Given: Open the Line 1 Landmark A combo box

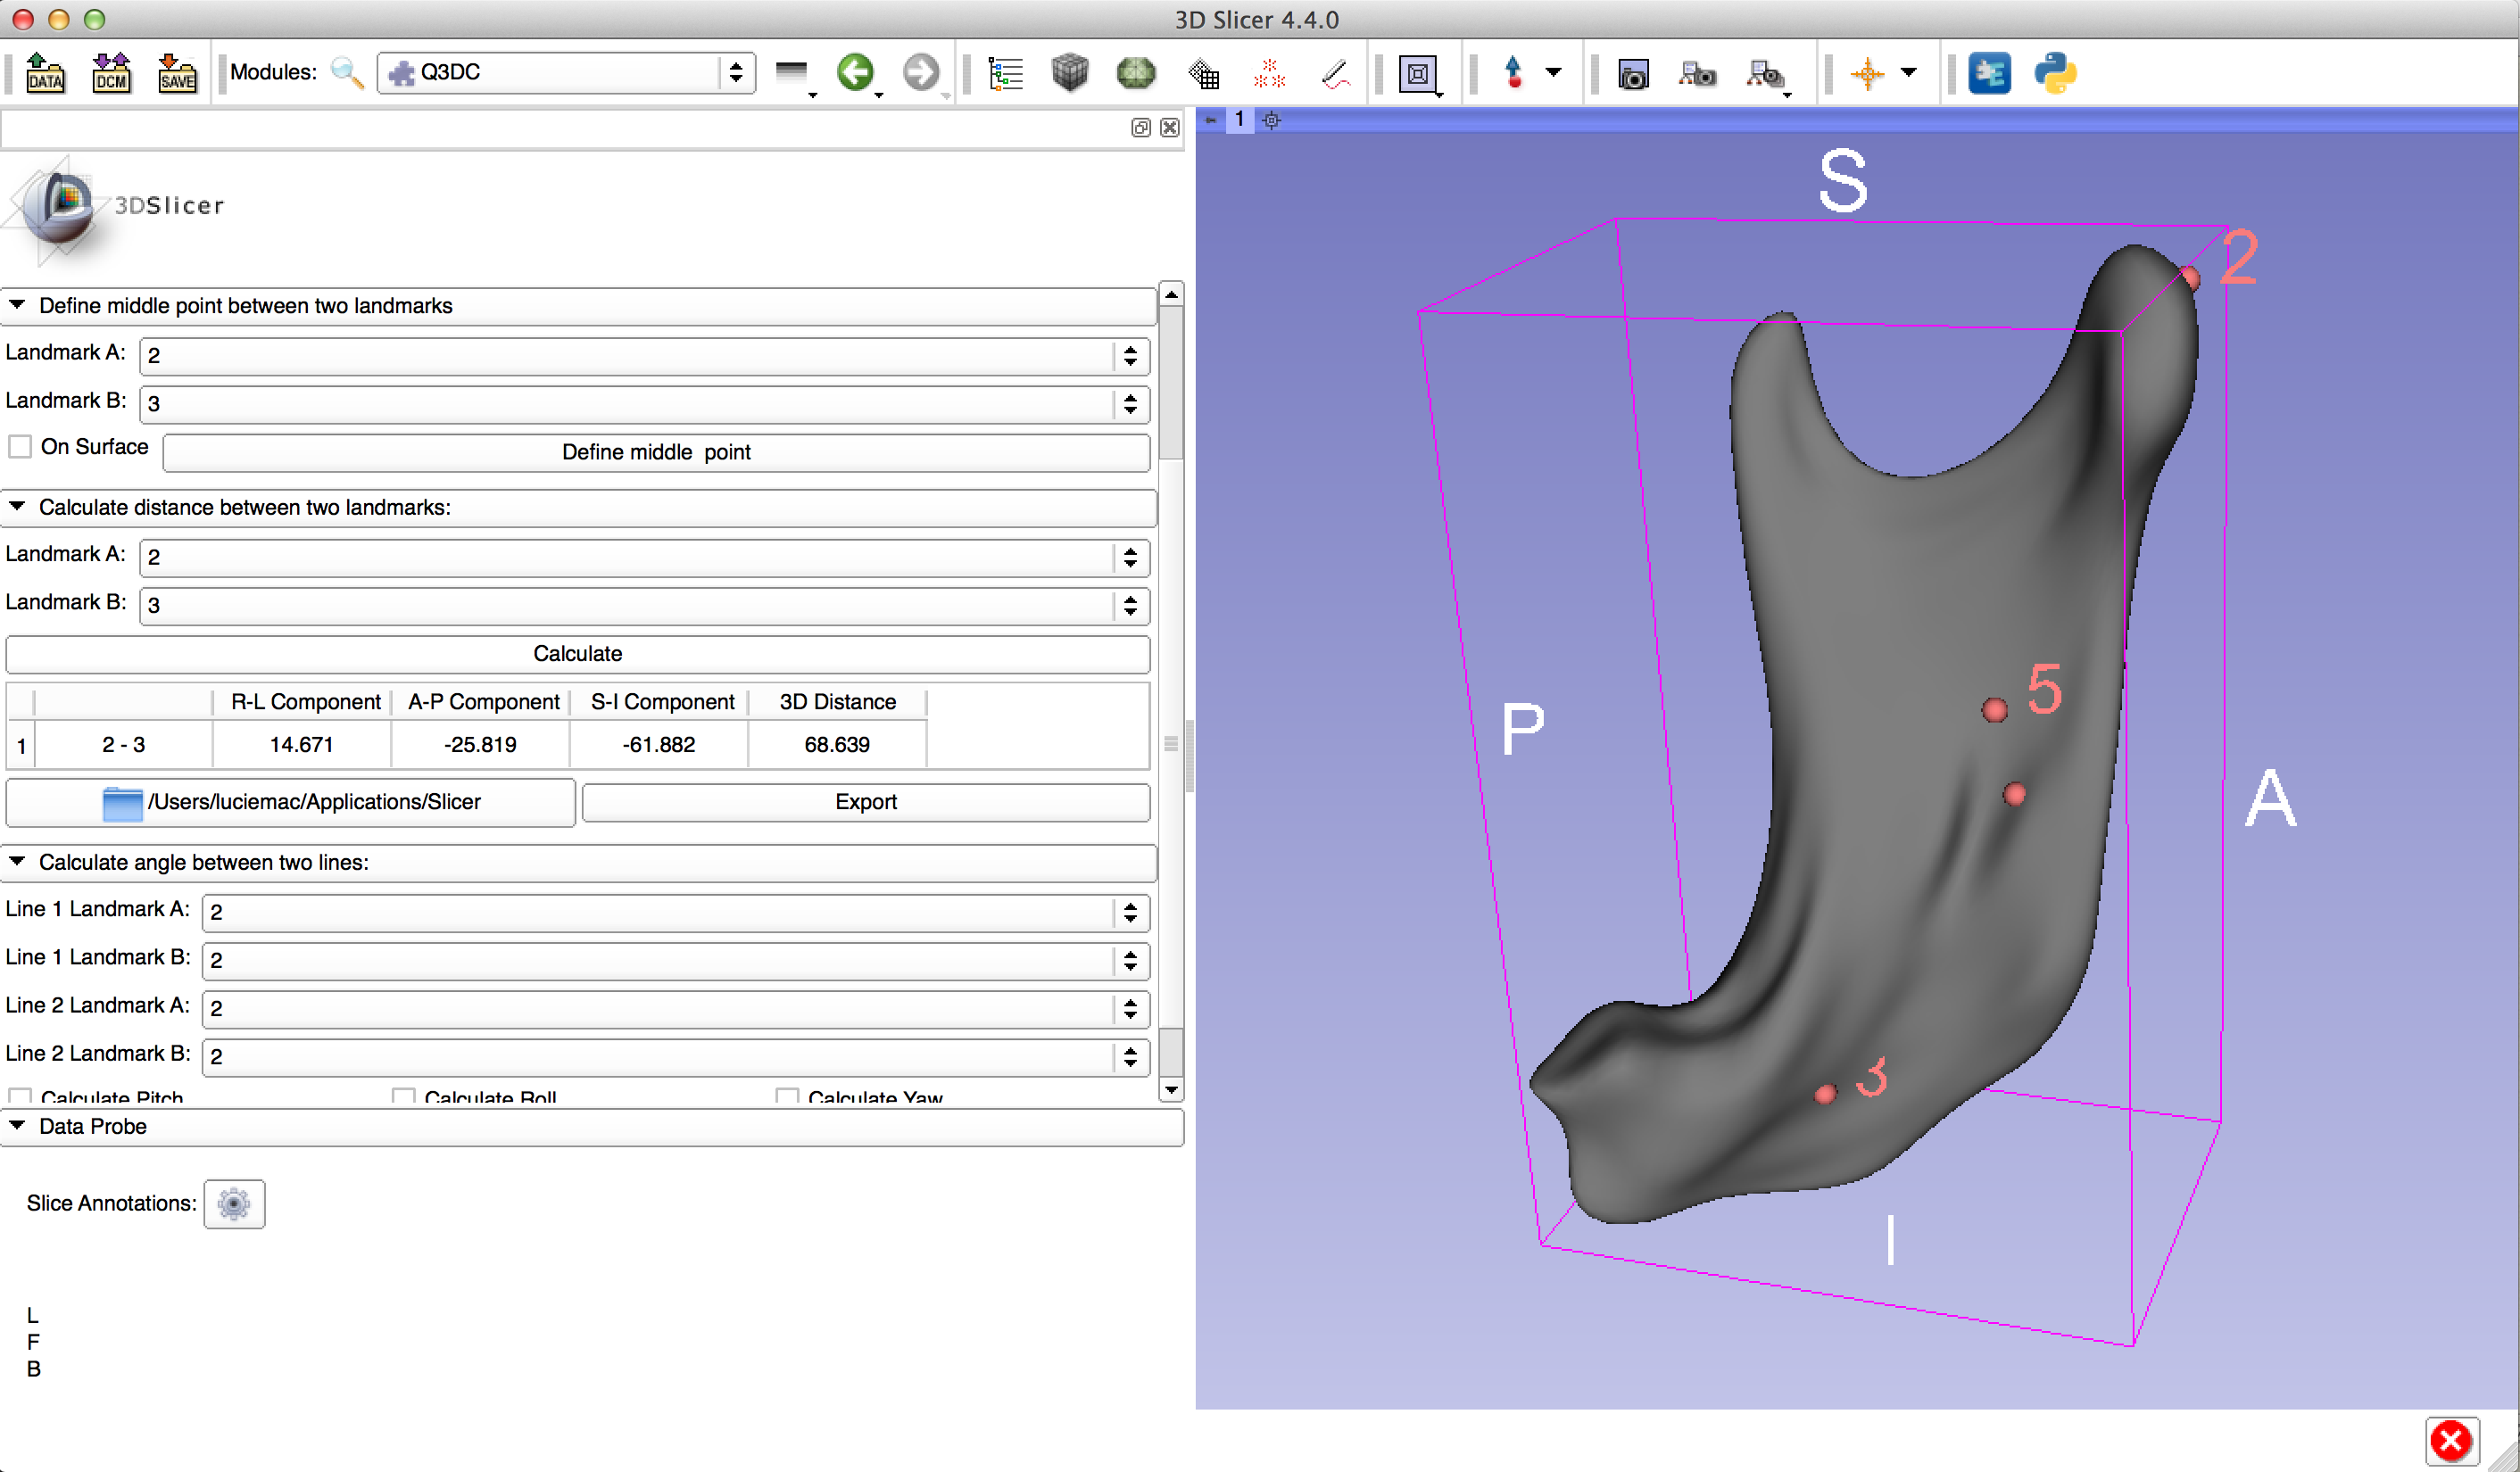Looking at the screenshot, I should tap(675, 912).
